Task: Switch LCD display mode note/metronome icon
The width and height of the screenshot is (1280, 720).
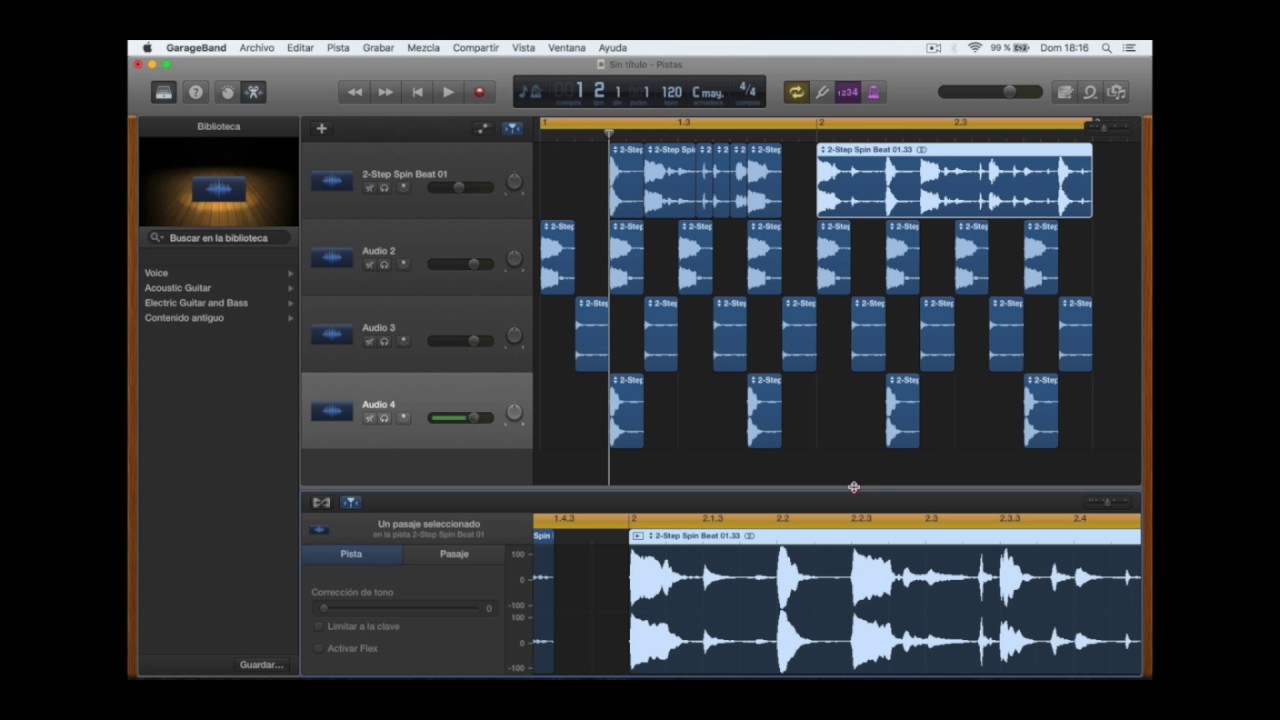Action: pos(530,92)
